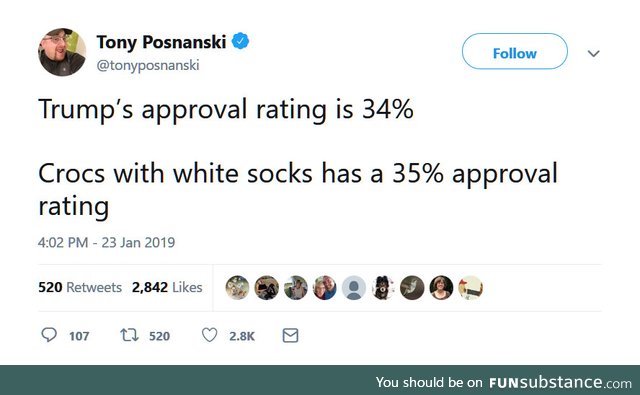Click the default gray silhouette avatar
This screenshot has height=395, width=640.
coord(354,288)
